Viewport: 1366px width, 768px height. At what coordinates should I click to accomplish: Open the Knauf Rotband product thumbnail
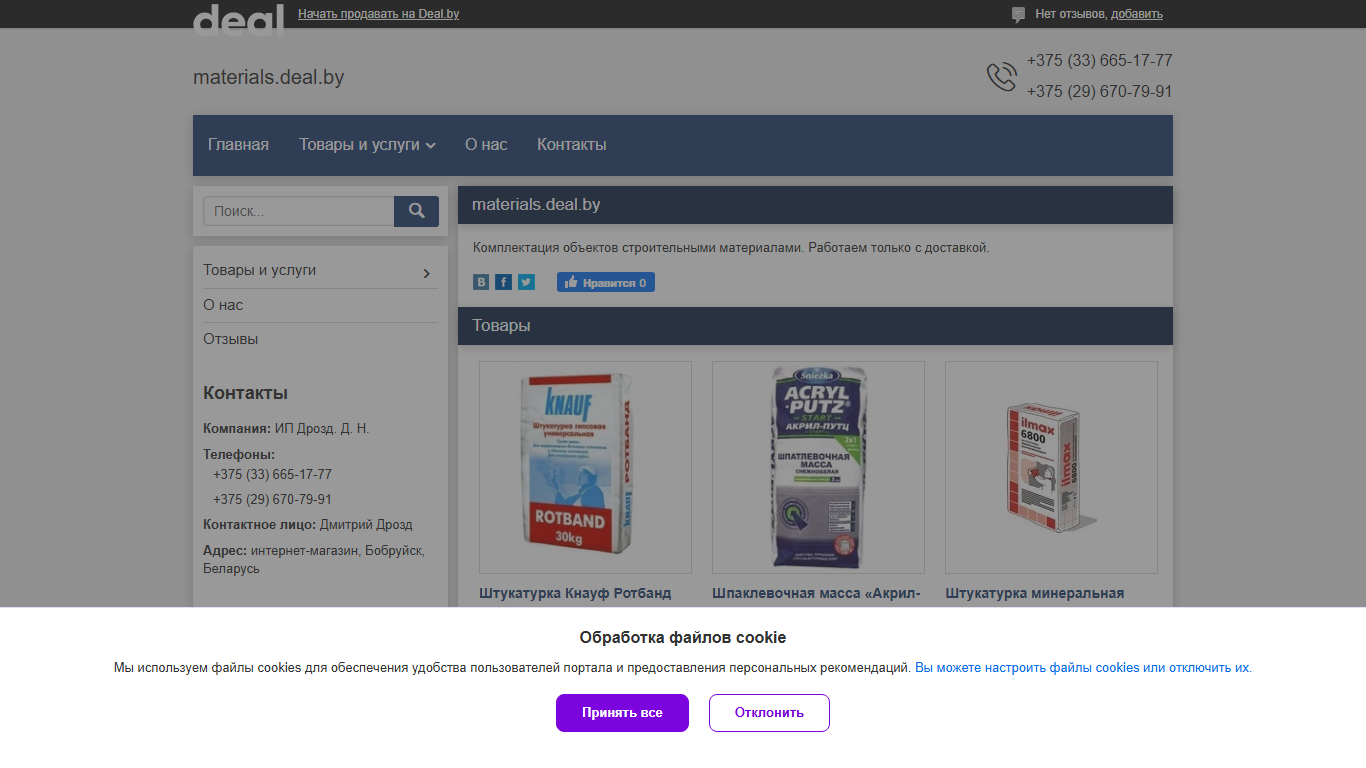pos(585,467)
